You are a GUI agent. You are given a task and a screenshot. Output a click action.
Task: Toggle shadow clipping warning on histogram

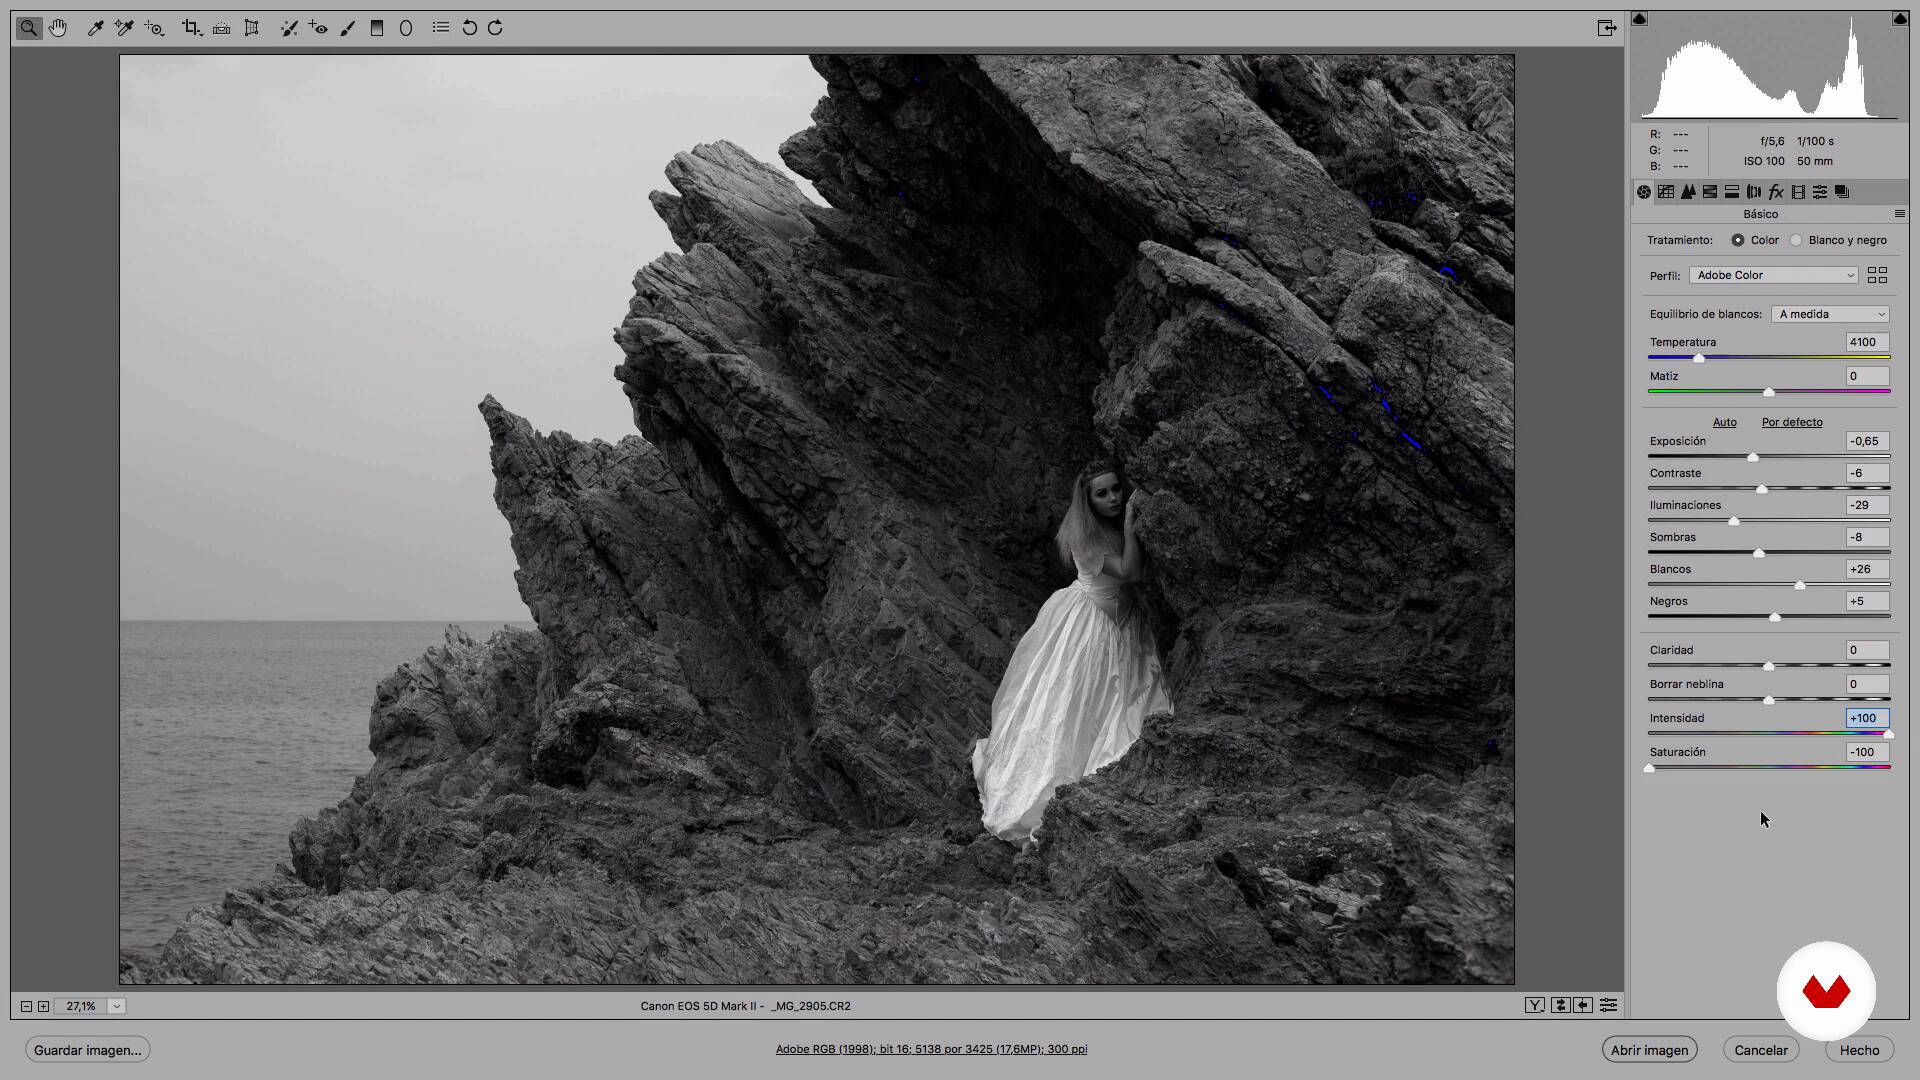[x=1640, y=18]
